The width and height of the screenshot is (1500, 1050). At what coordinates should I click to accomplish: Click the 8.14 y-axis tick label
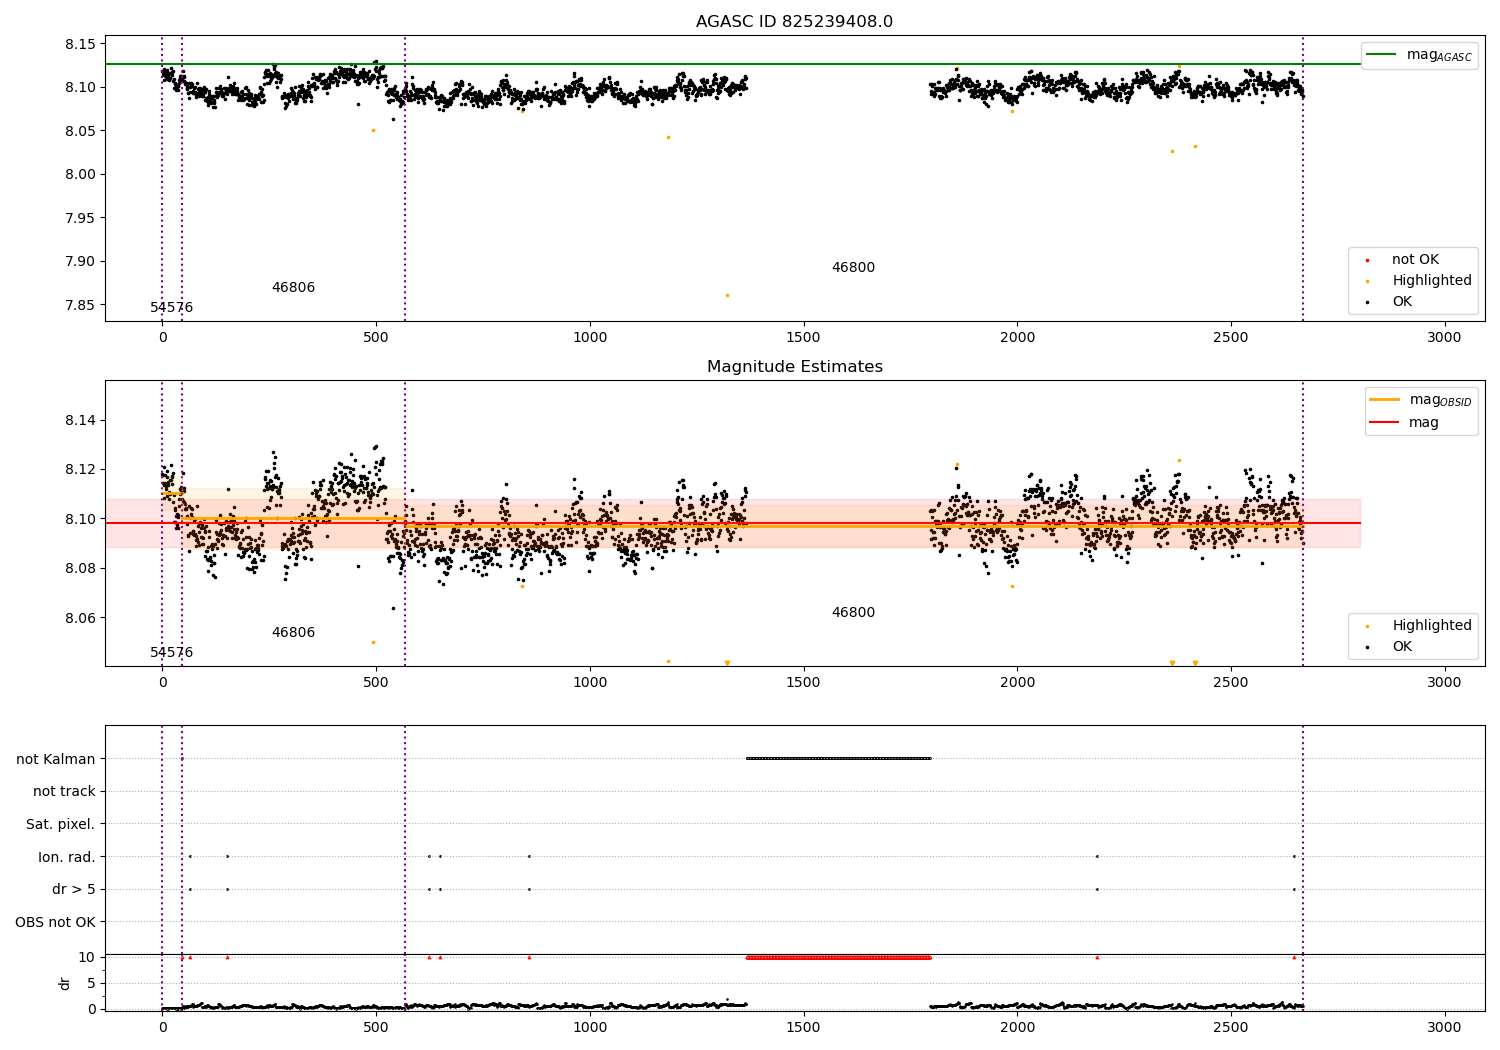pos(81,420)
